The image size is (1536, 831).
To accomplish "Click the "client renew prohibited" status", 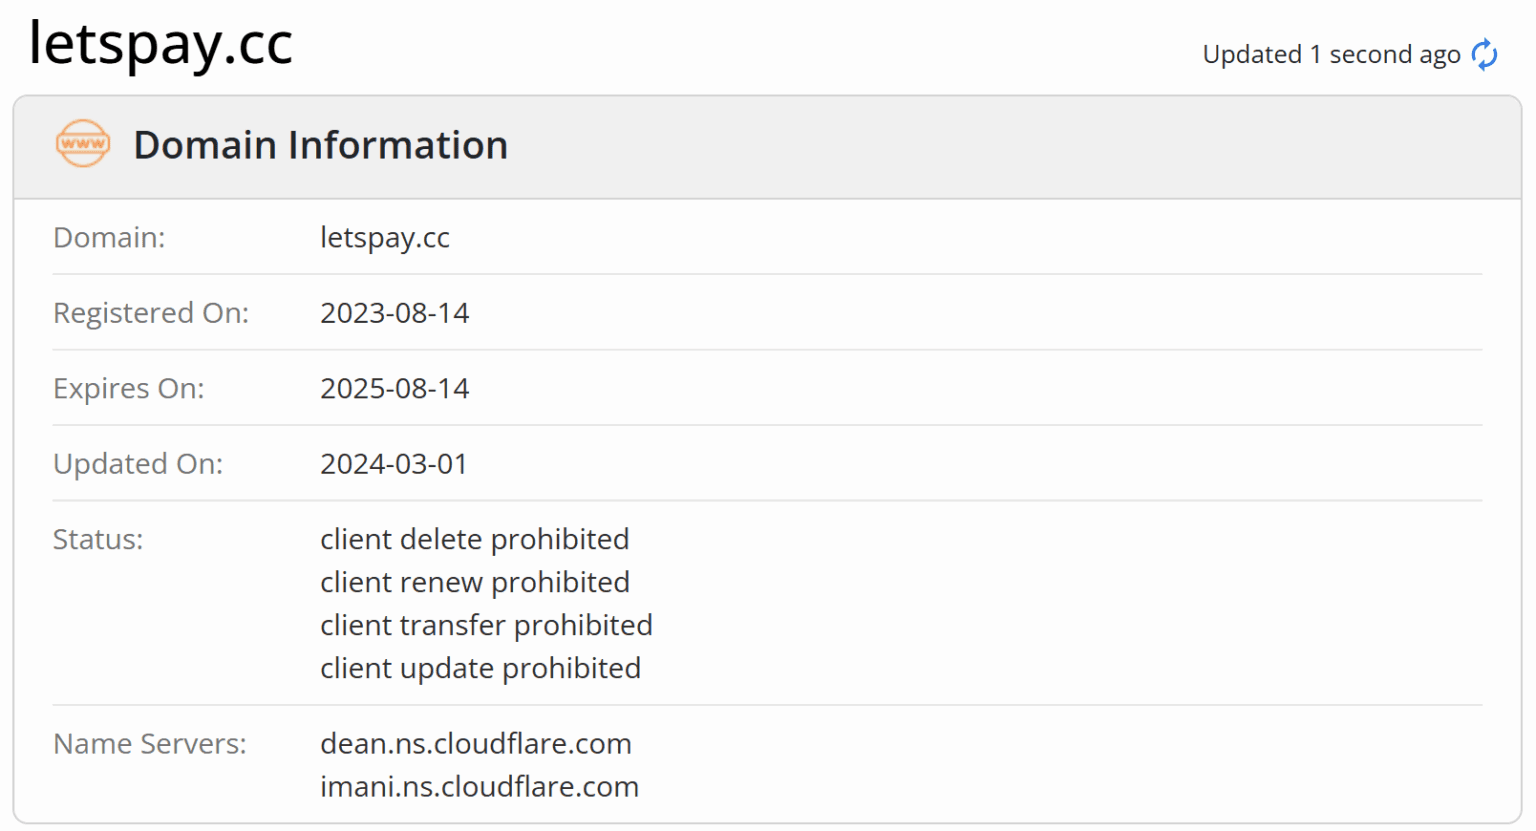I will point(474,582).
